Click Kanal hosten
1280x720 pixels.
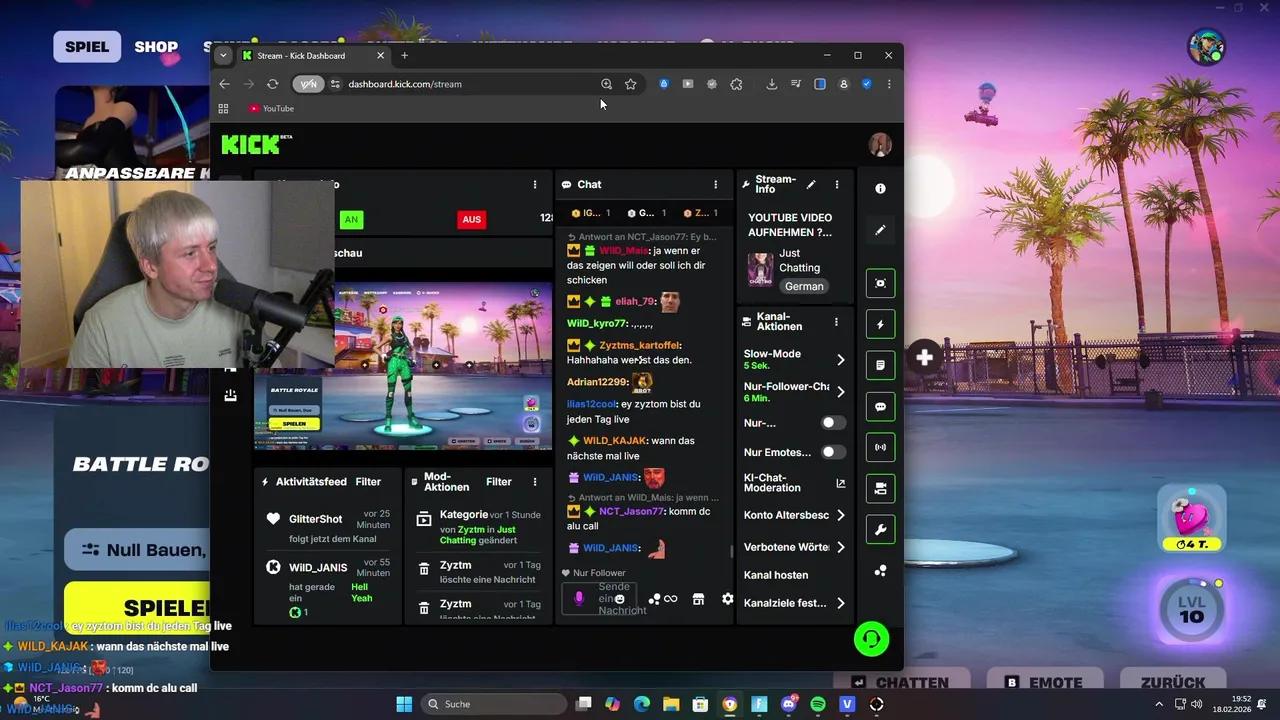coord(776,575)
